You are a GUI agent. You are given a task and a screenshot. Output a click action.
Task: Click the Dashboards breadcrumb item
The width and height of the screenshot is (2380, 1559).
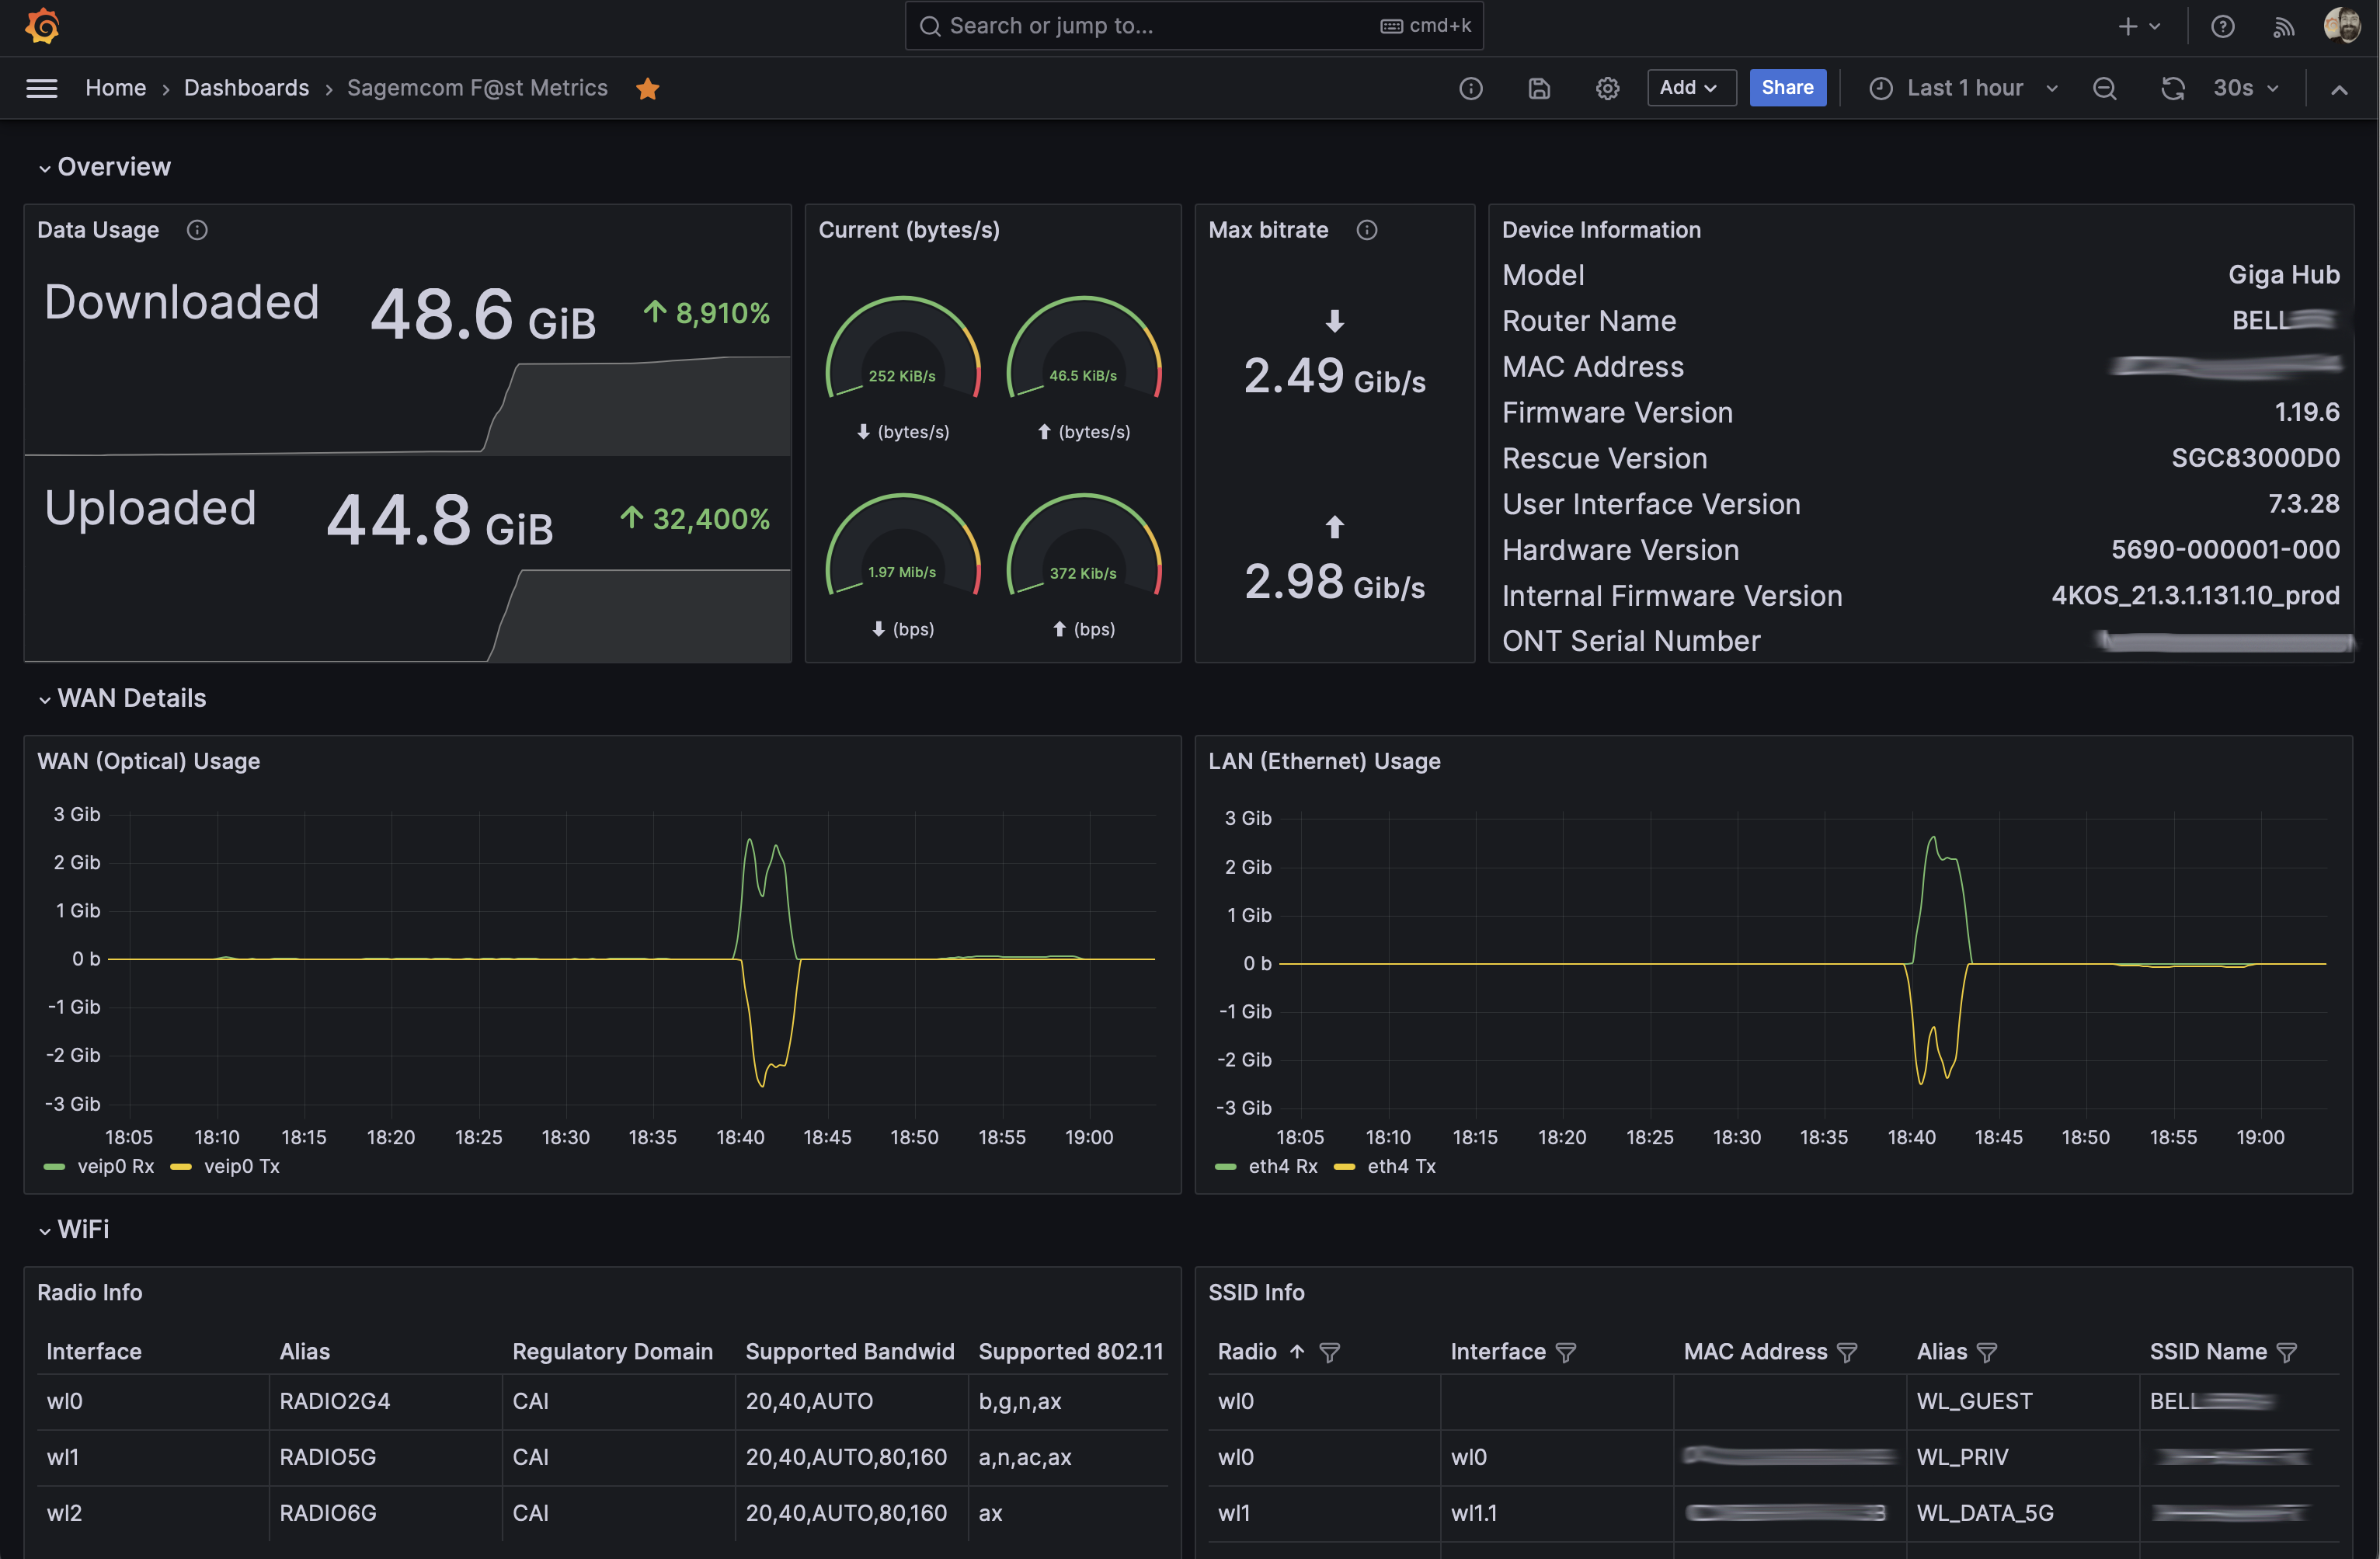click(245, 85)
